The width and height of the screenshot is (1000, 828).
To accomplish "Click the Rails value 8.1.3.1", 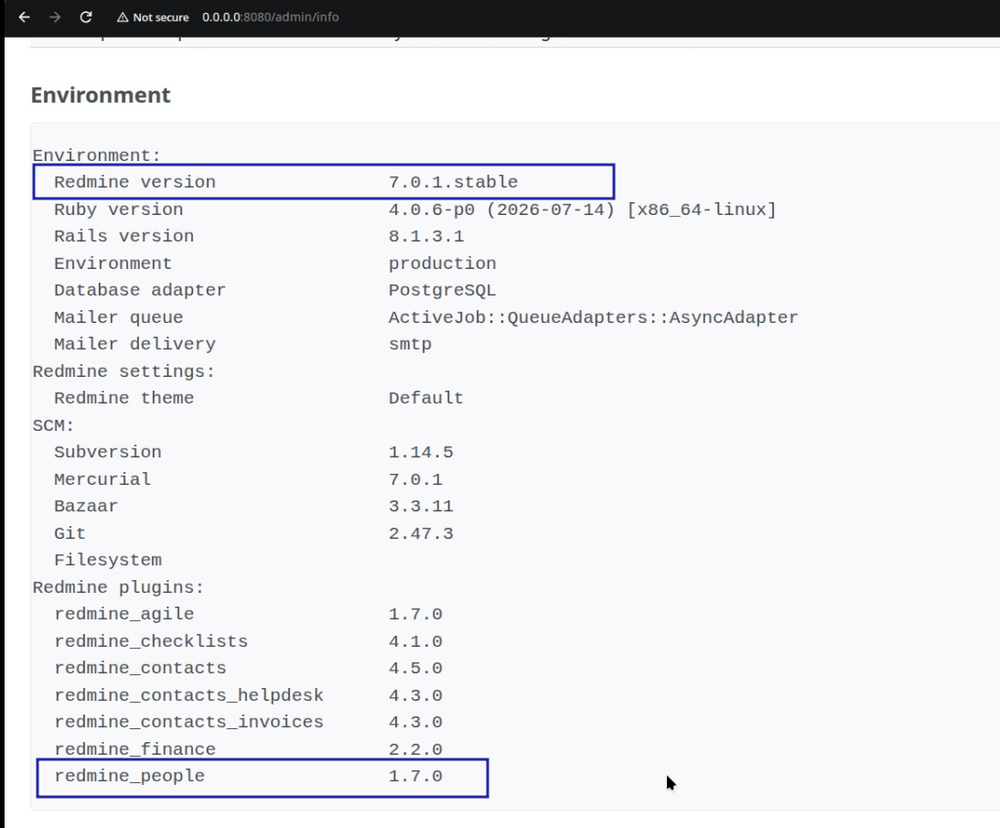I will 426,237.
